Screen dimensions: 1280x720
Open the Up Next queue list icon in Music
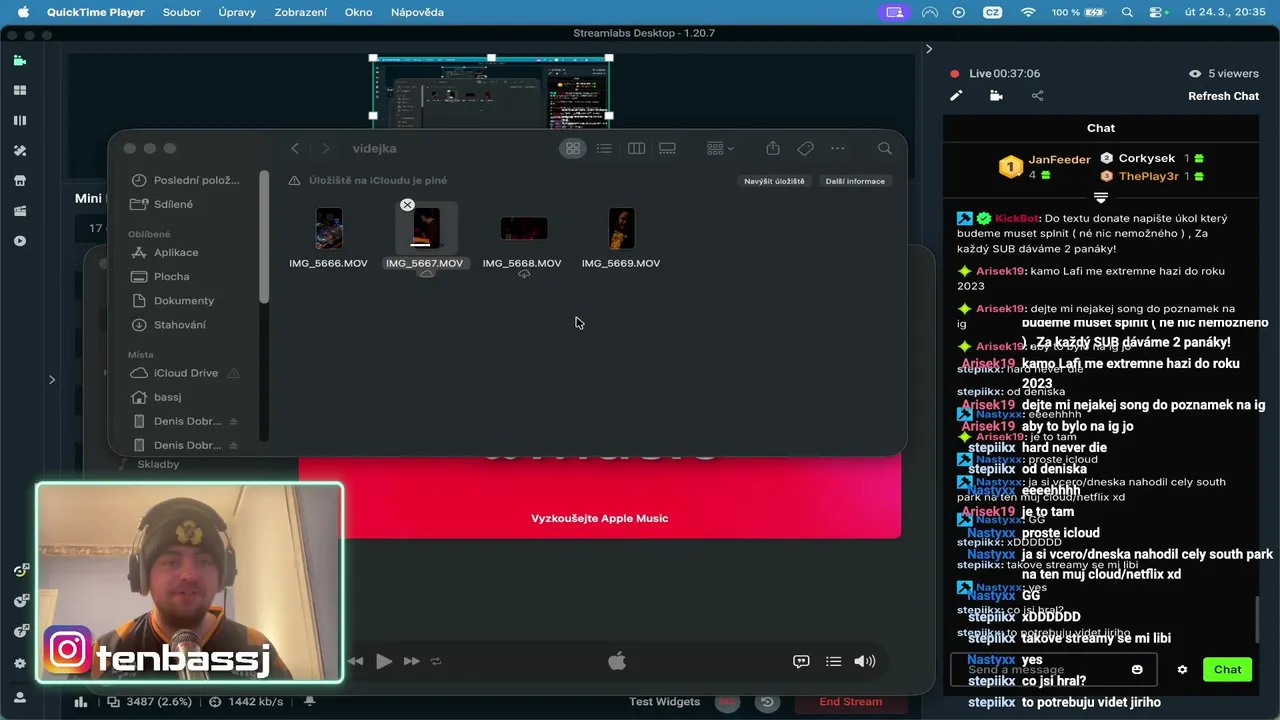pos(833,661)
